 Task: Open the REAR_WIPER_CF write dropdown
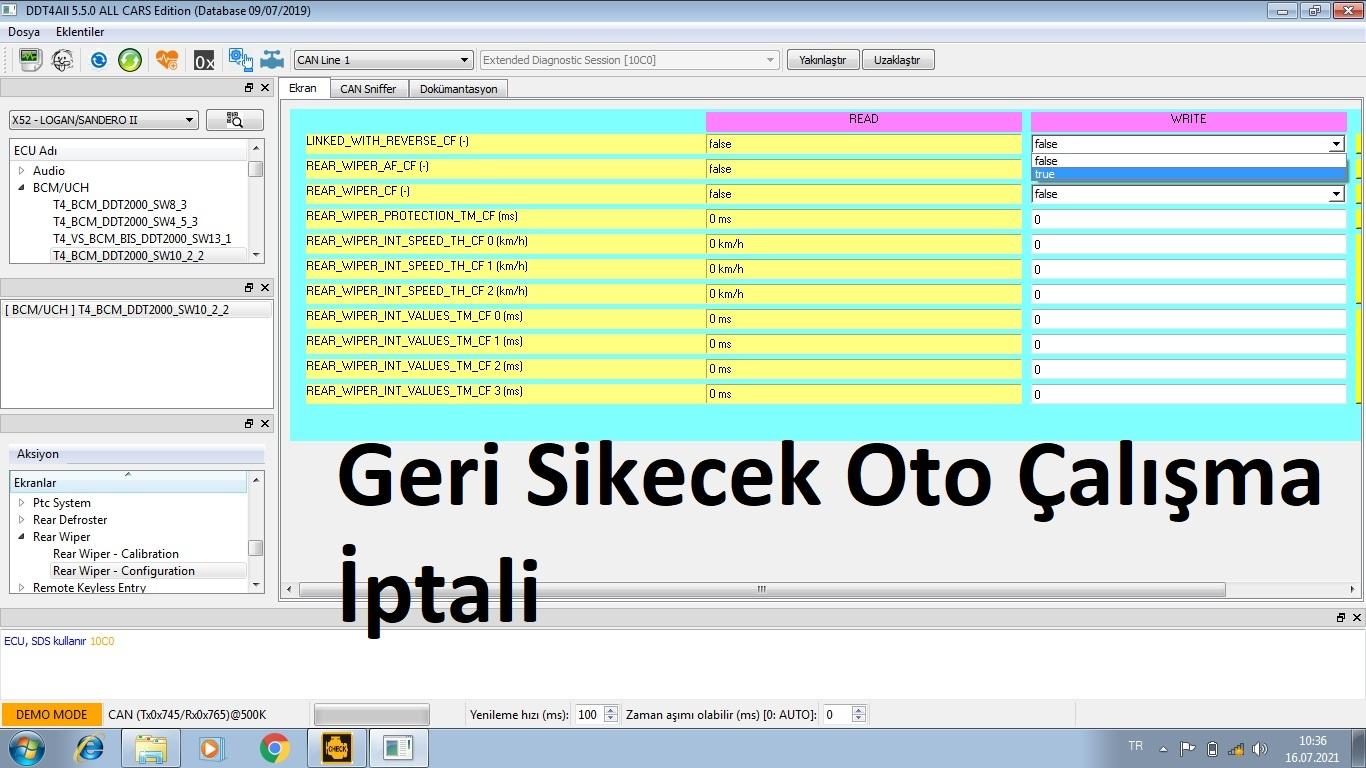pos(1336,194)
